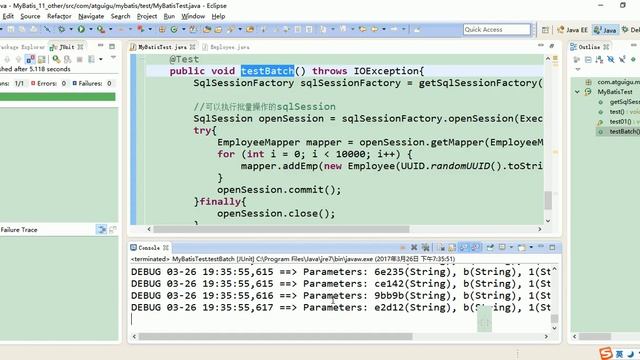
Task: Click Rerun Failed Tests First icon
Action: click(68, 60)
